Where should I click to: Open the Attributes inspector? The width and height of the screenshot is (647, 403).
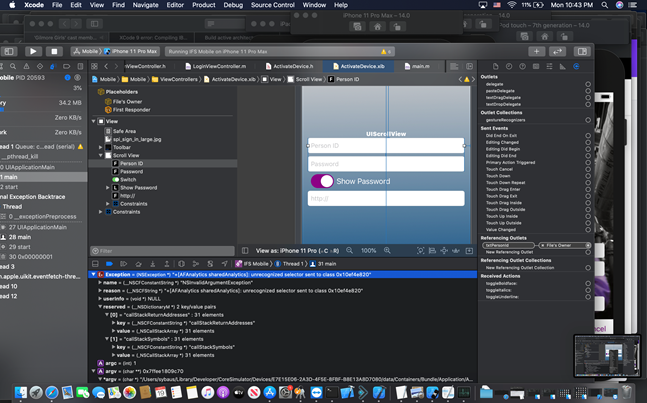[549, 66]
